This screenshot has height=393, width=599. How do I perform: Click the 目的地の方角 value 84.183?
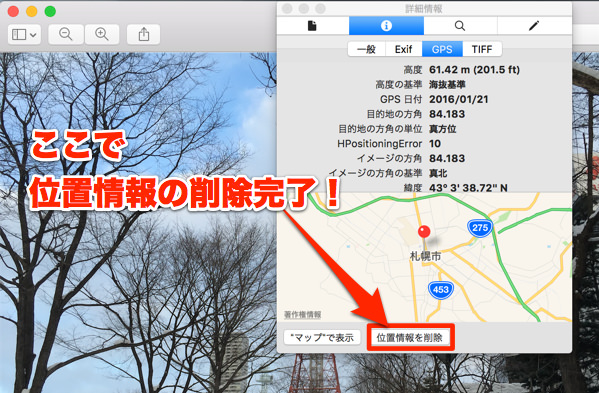(x=447, y=114)
